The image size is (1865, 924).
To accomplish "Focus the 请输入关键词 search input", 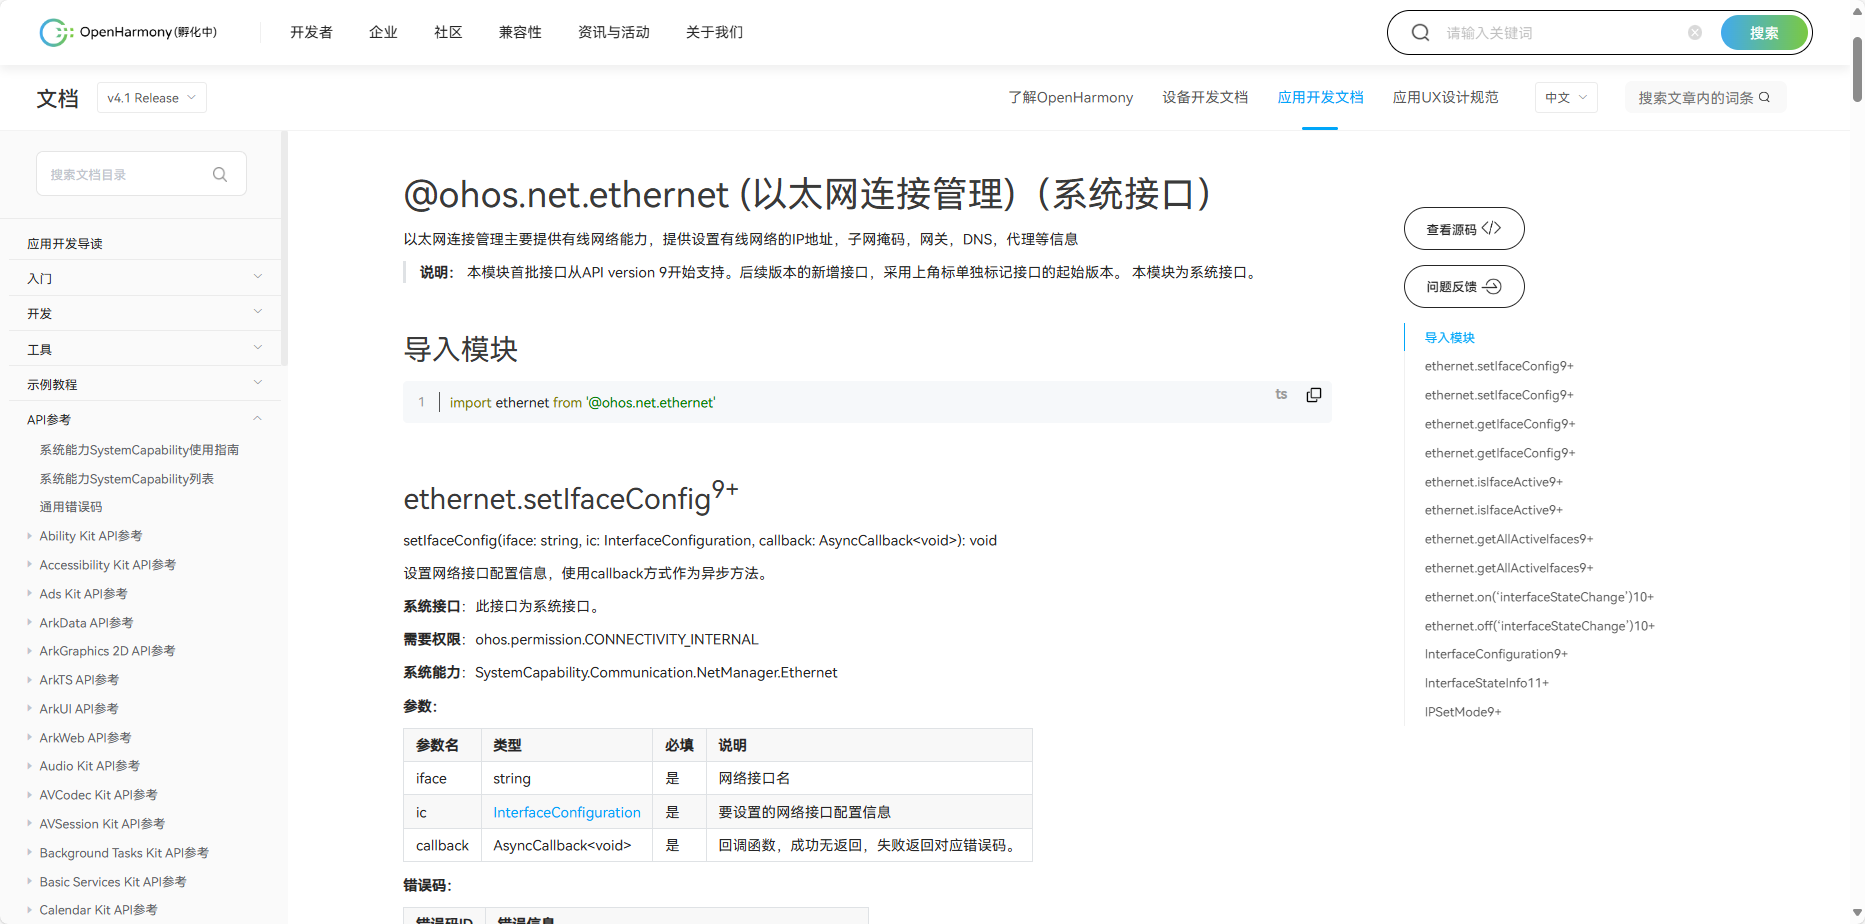I will point(1560,33).
